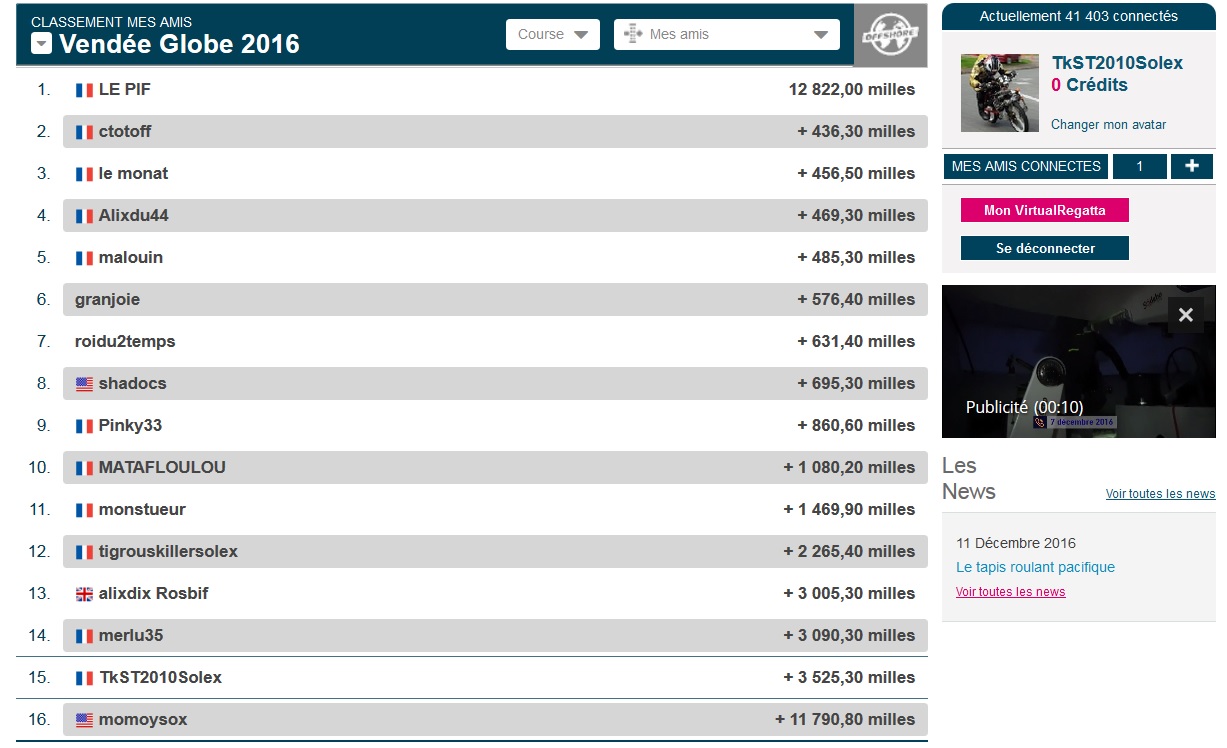Open the Course dropdown
Image resolution: width=1227 pixels, height=748 pixels.
click(552, 34)
